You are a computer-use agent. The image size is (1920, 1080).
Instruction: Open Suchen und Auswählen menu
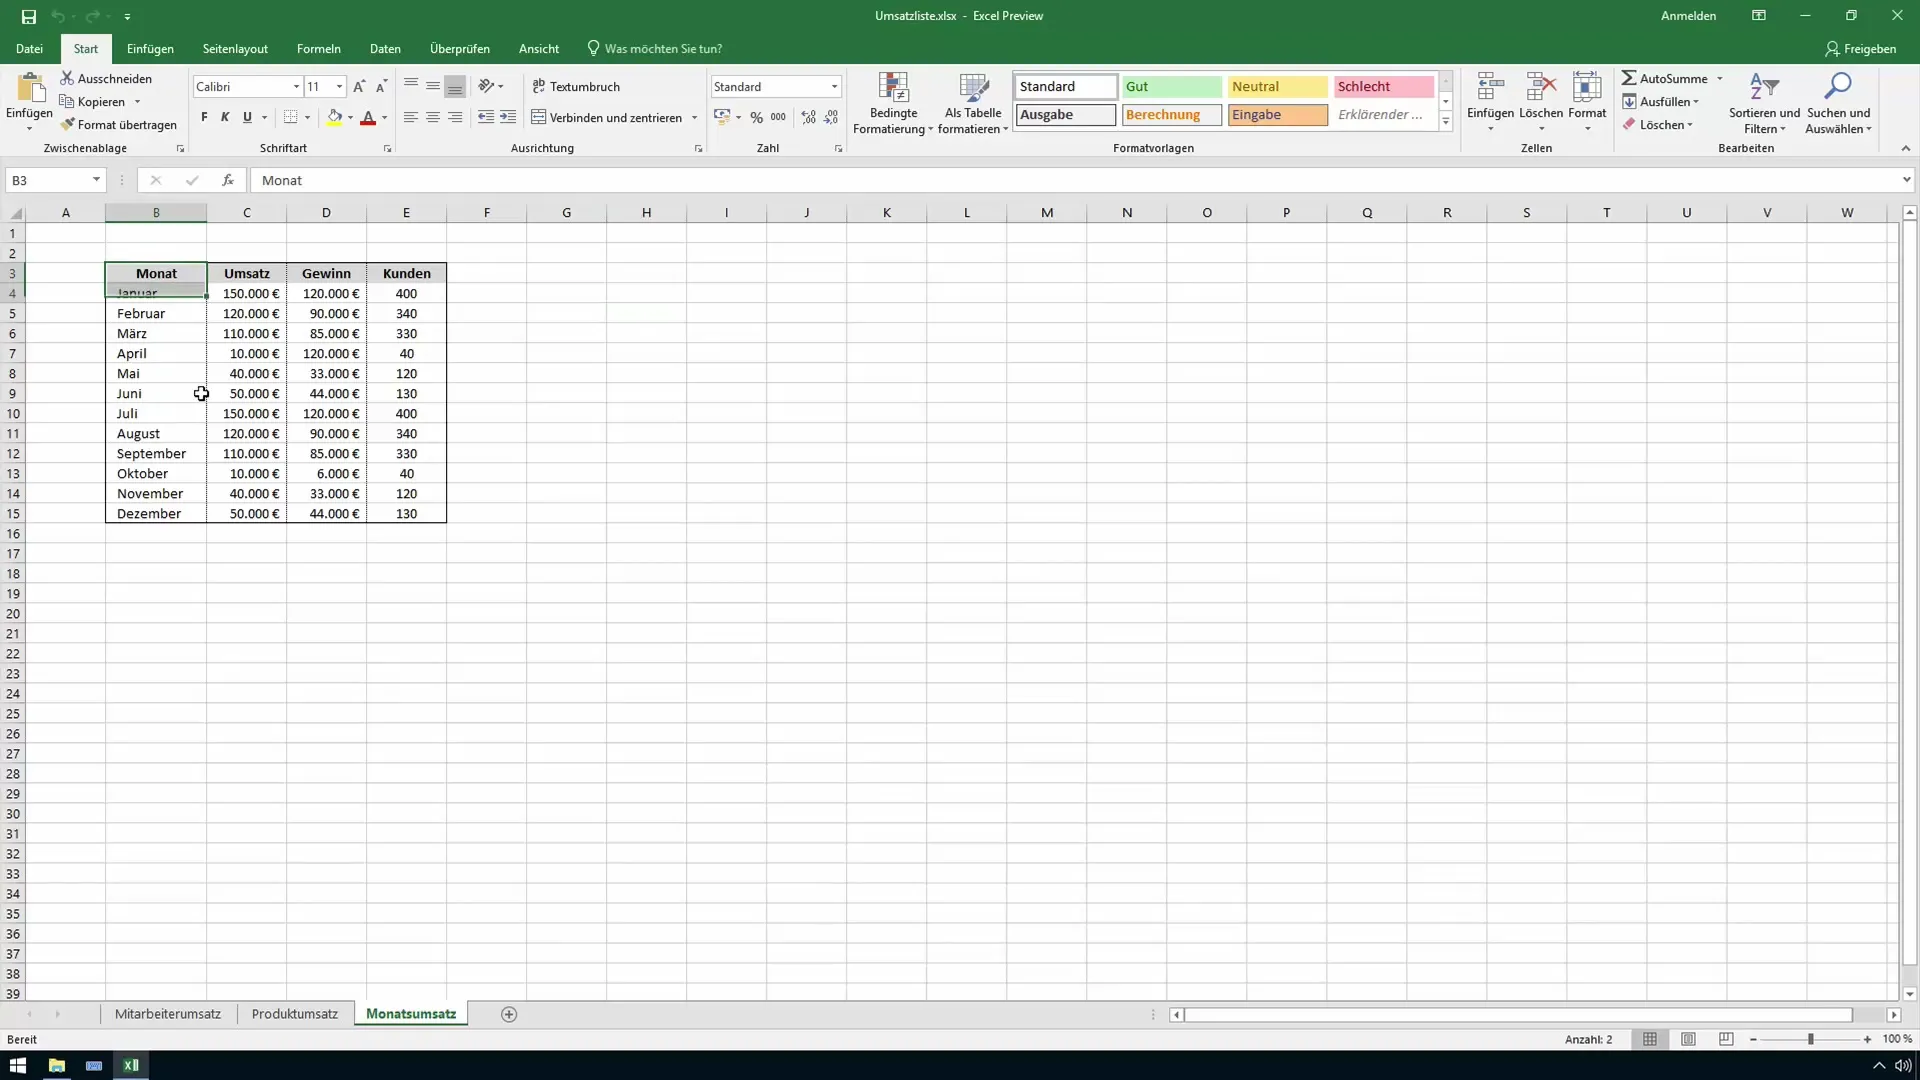[x=1838, y=103]
